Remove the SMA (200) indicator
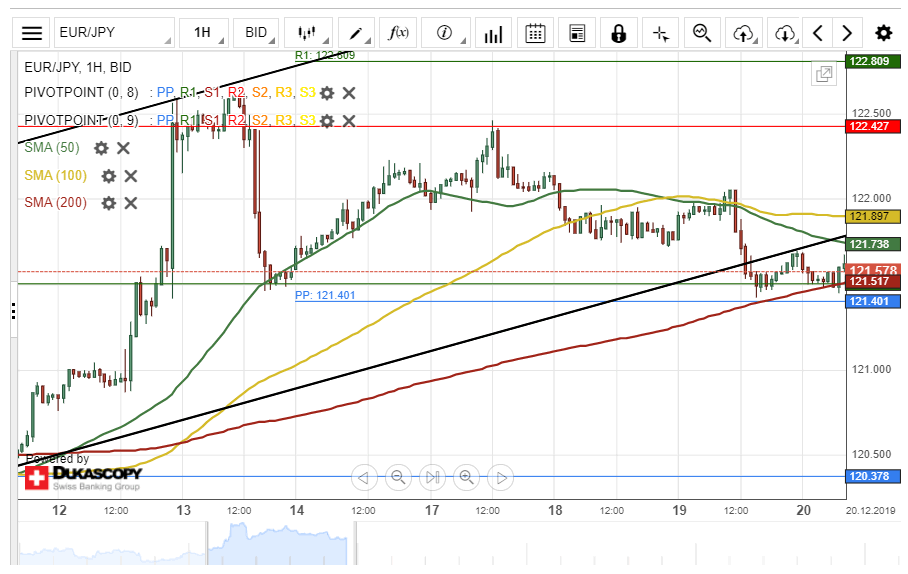This screenshot has height=574, width=908. [x=130, y=203]
